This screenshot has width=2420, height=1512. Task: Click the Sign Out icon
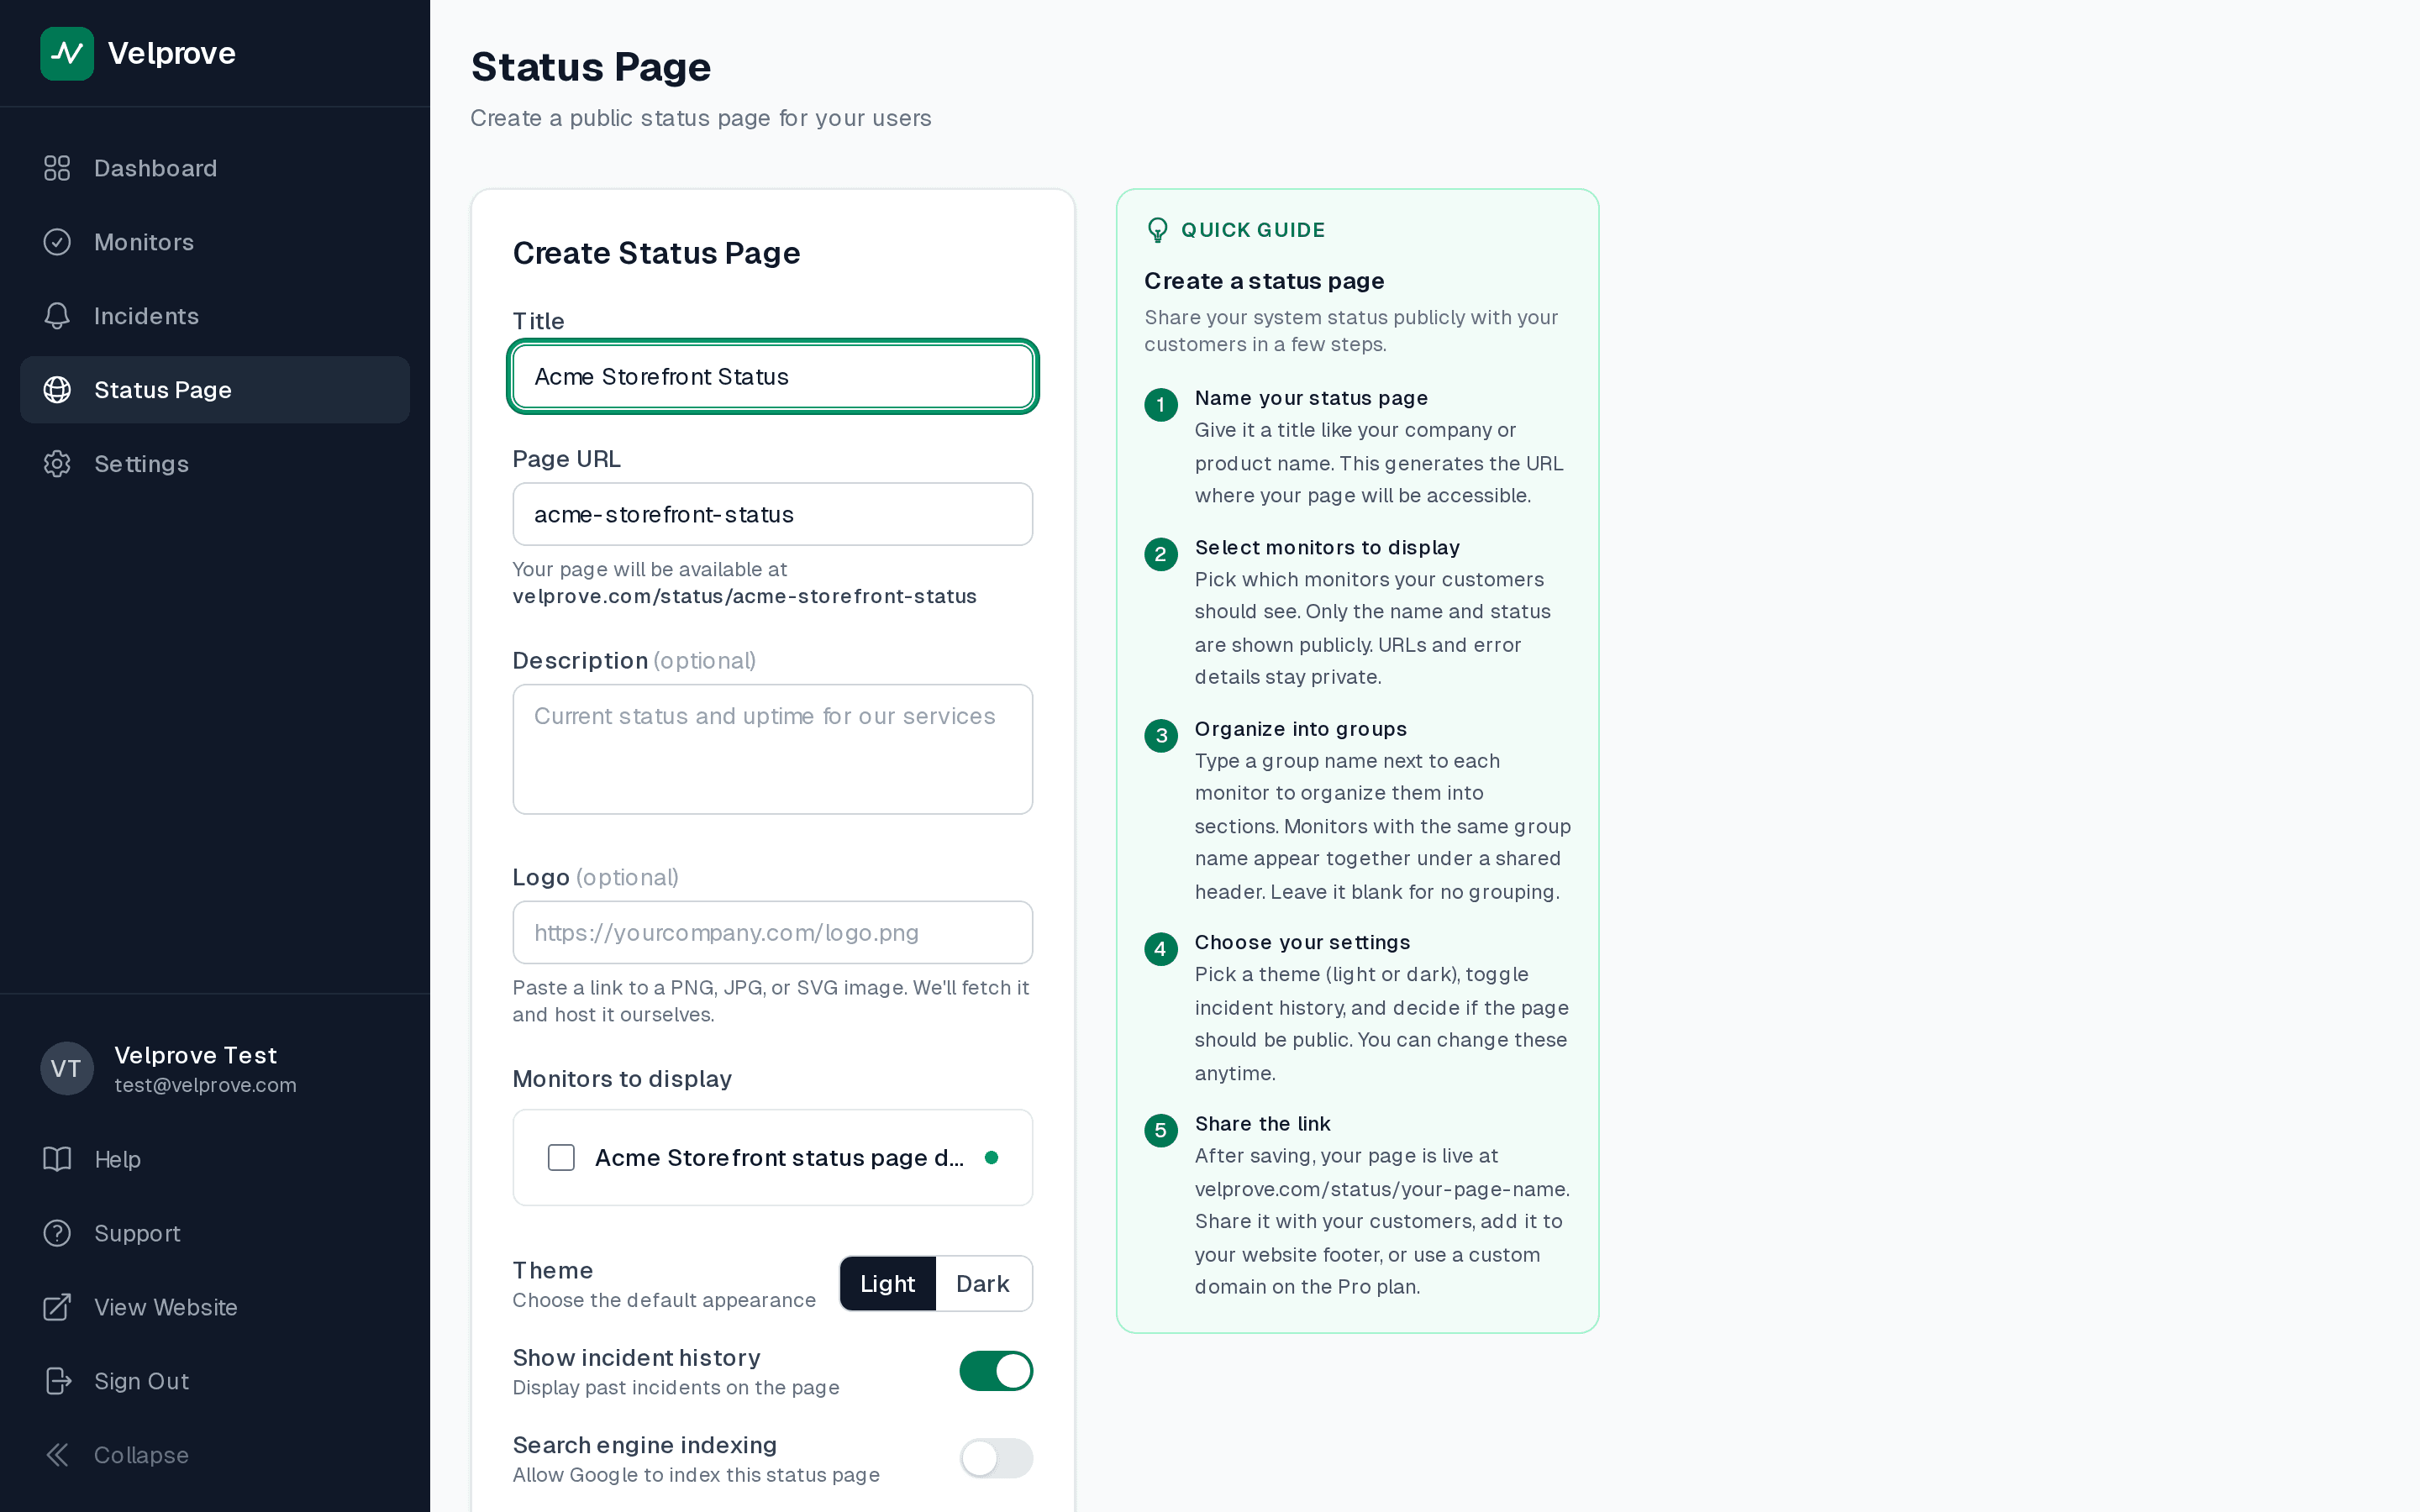[x=57, y=1381]
